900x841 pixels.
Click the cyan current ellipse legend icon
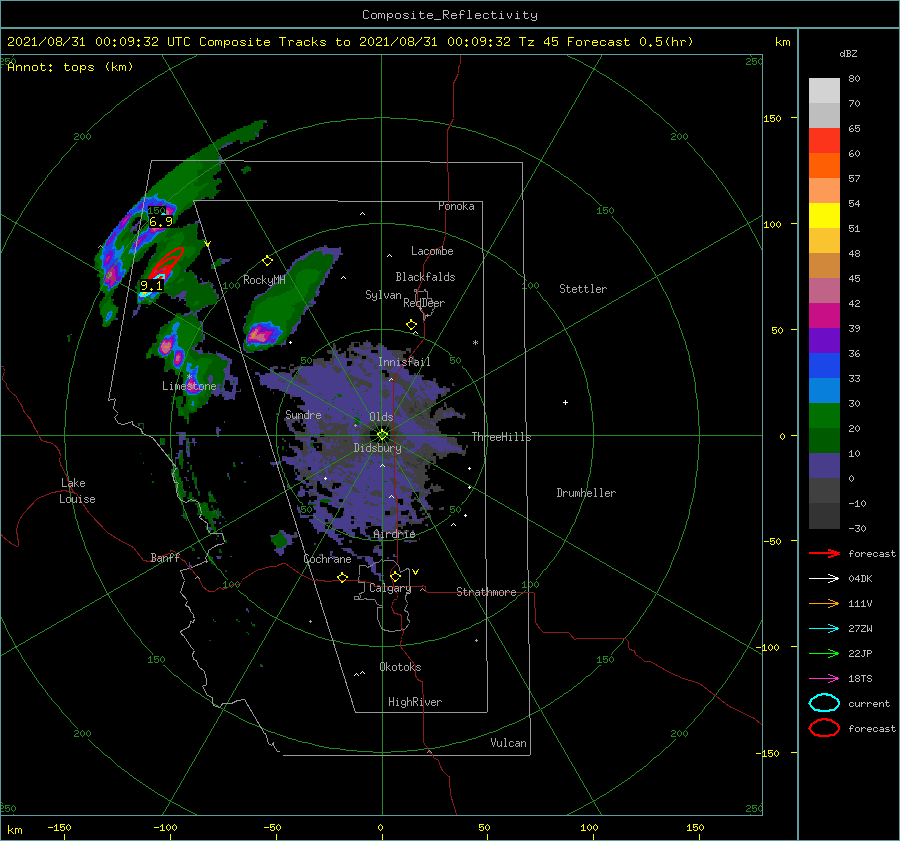824,703
